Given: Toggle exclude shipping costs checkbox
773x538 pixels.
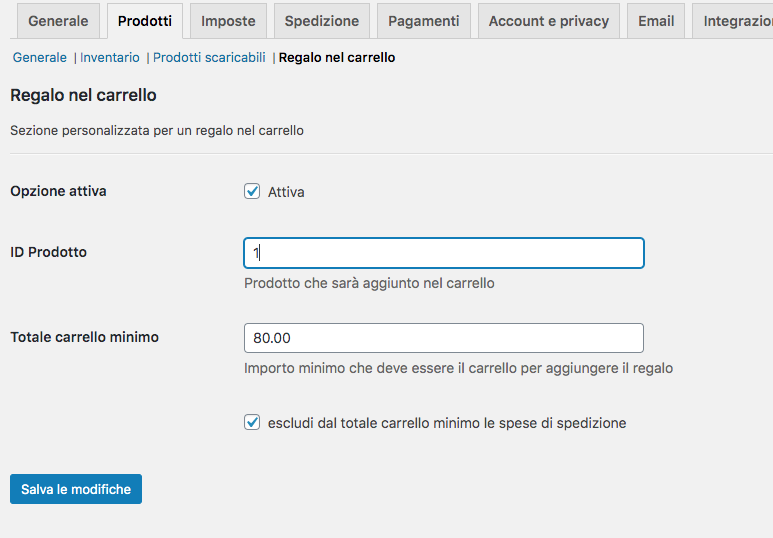Looking at the screenshot, I should click(x=252, y=422).
